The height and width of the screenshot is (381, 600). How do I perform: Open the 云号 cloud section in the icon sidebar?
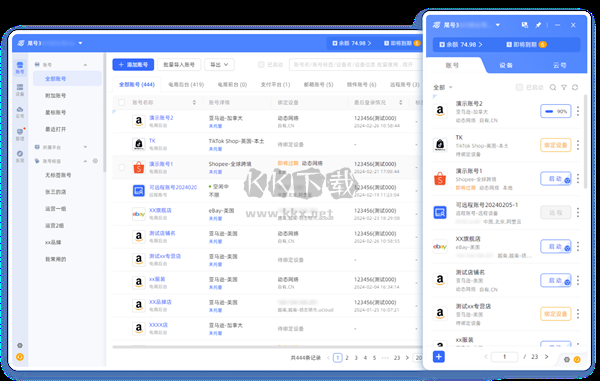20,112
